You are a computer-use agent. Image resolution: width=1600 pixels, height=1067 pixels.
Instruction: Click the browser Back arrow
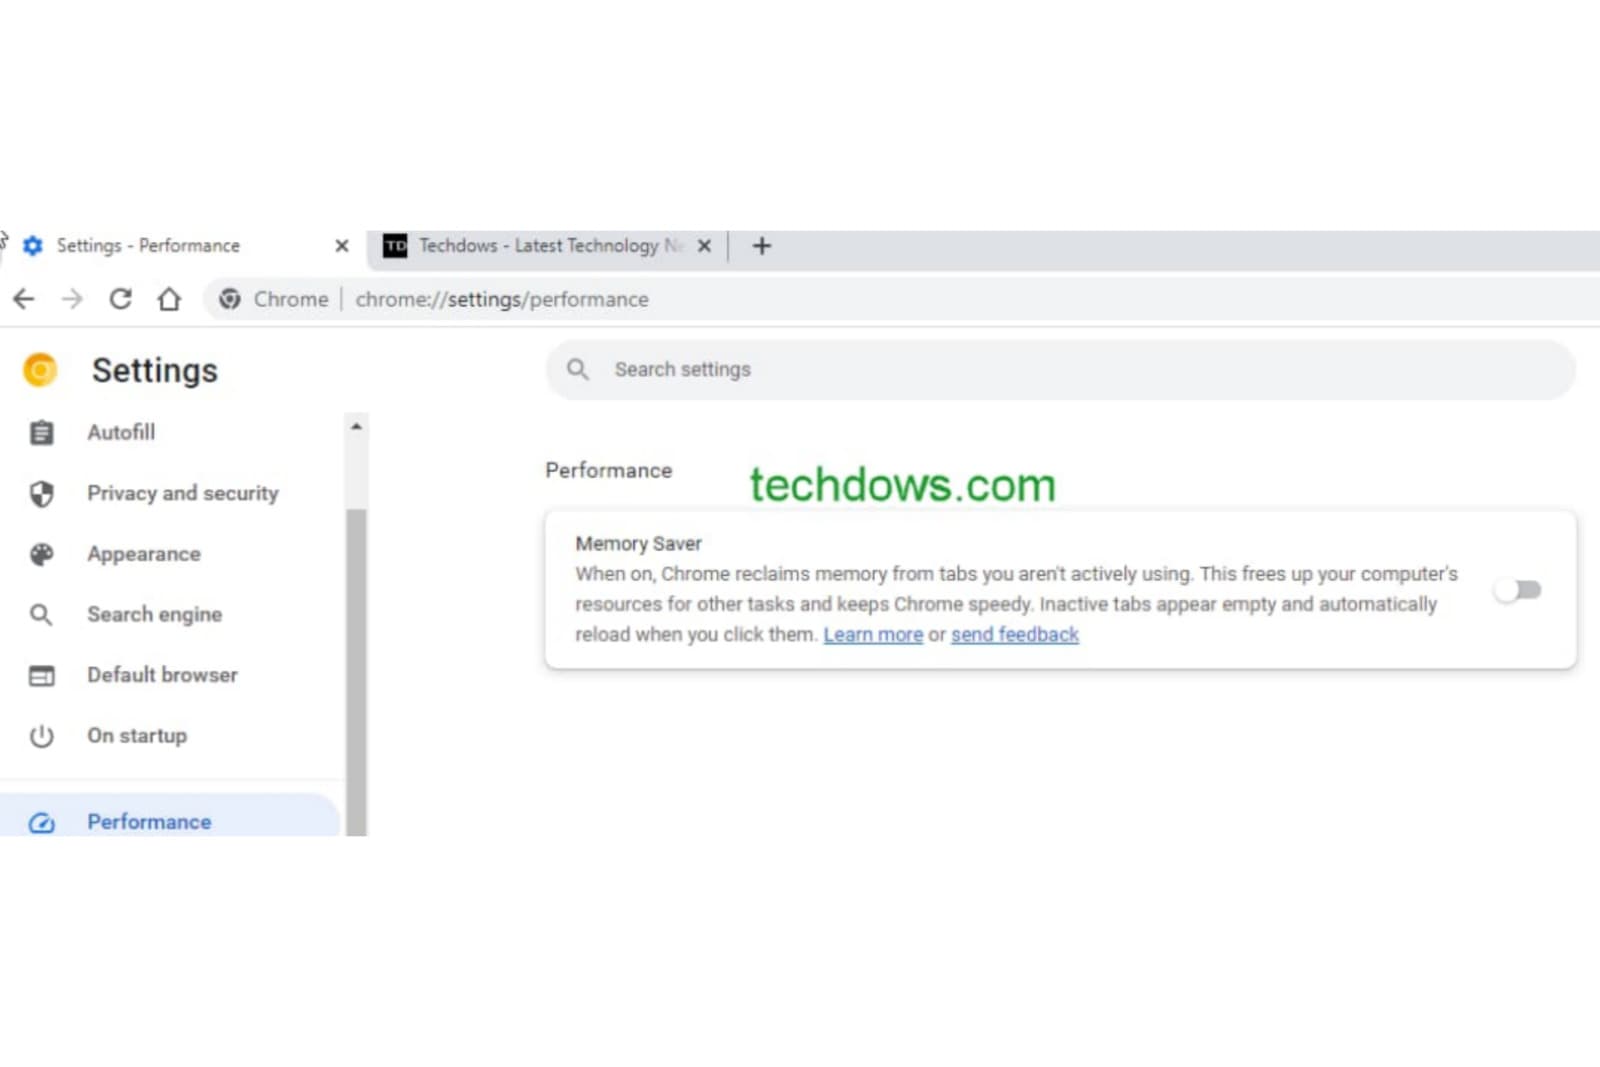pyautogui.click(x=24, y=299)
